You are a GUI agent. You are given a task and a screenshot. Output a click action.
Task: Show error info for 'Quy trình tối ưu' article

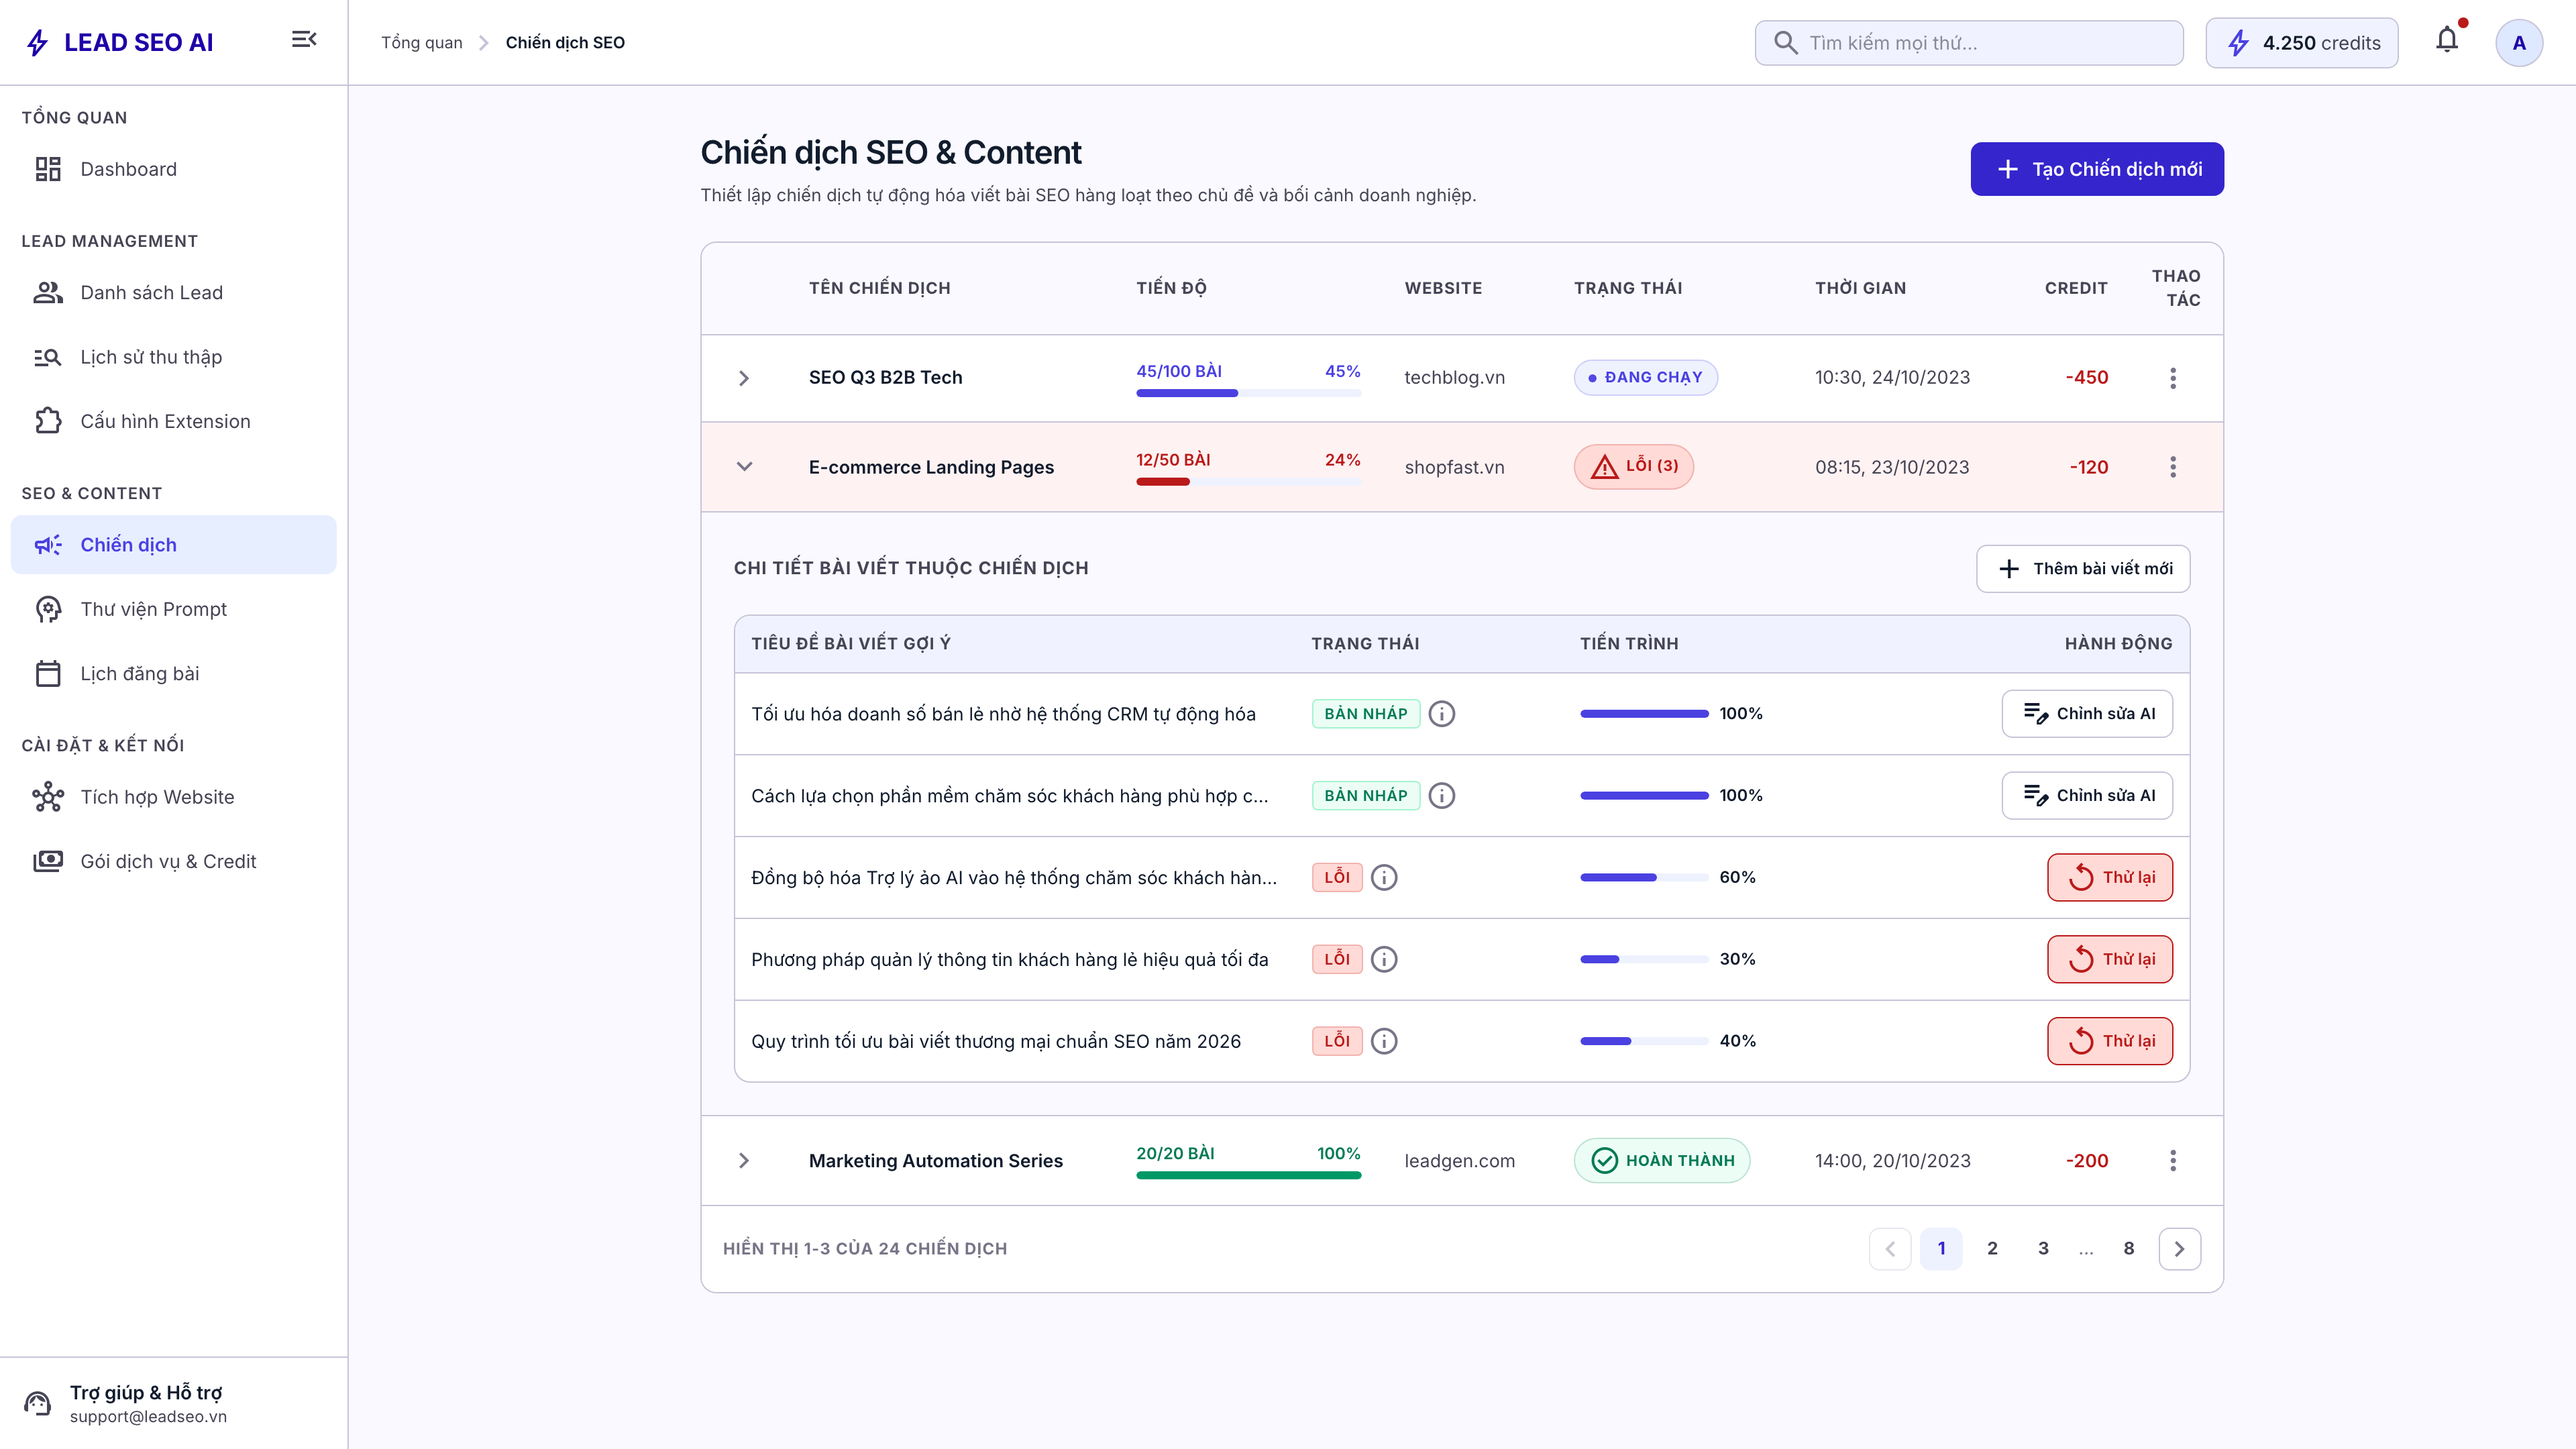(1384, 1042)
